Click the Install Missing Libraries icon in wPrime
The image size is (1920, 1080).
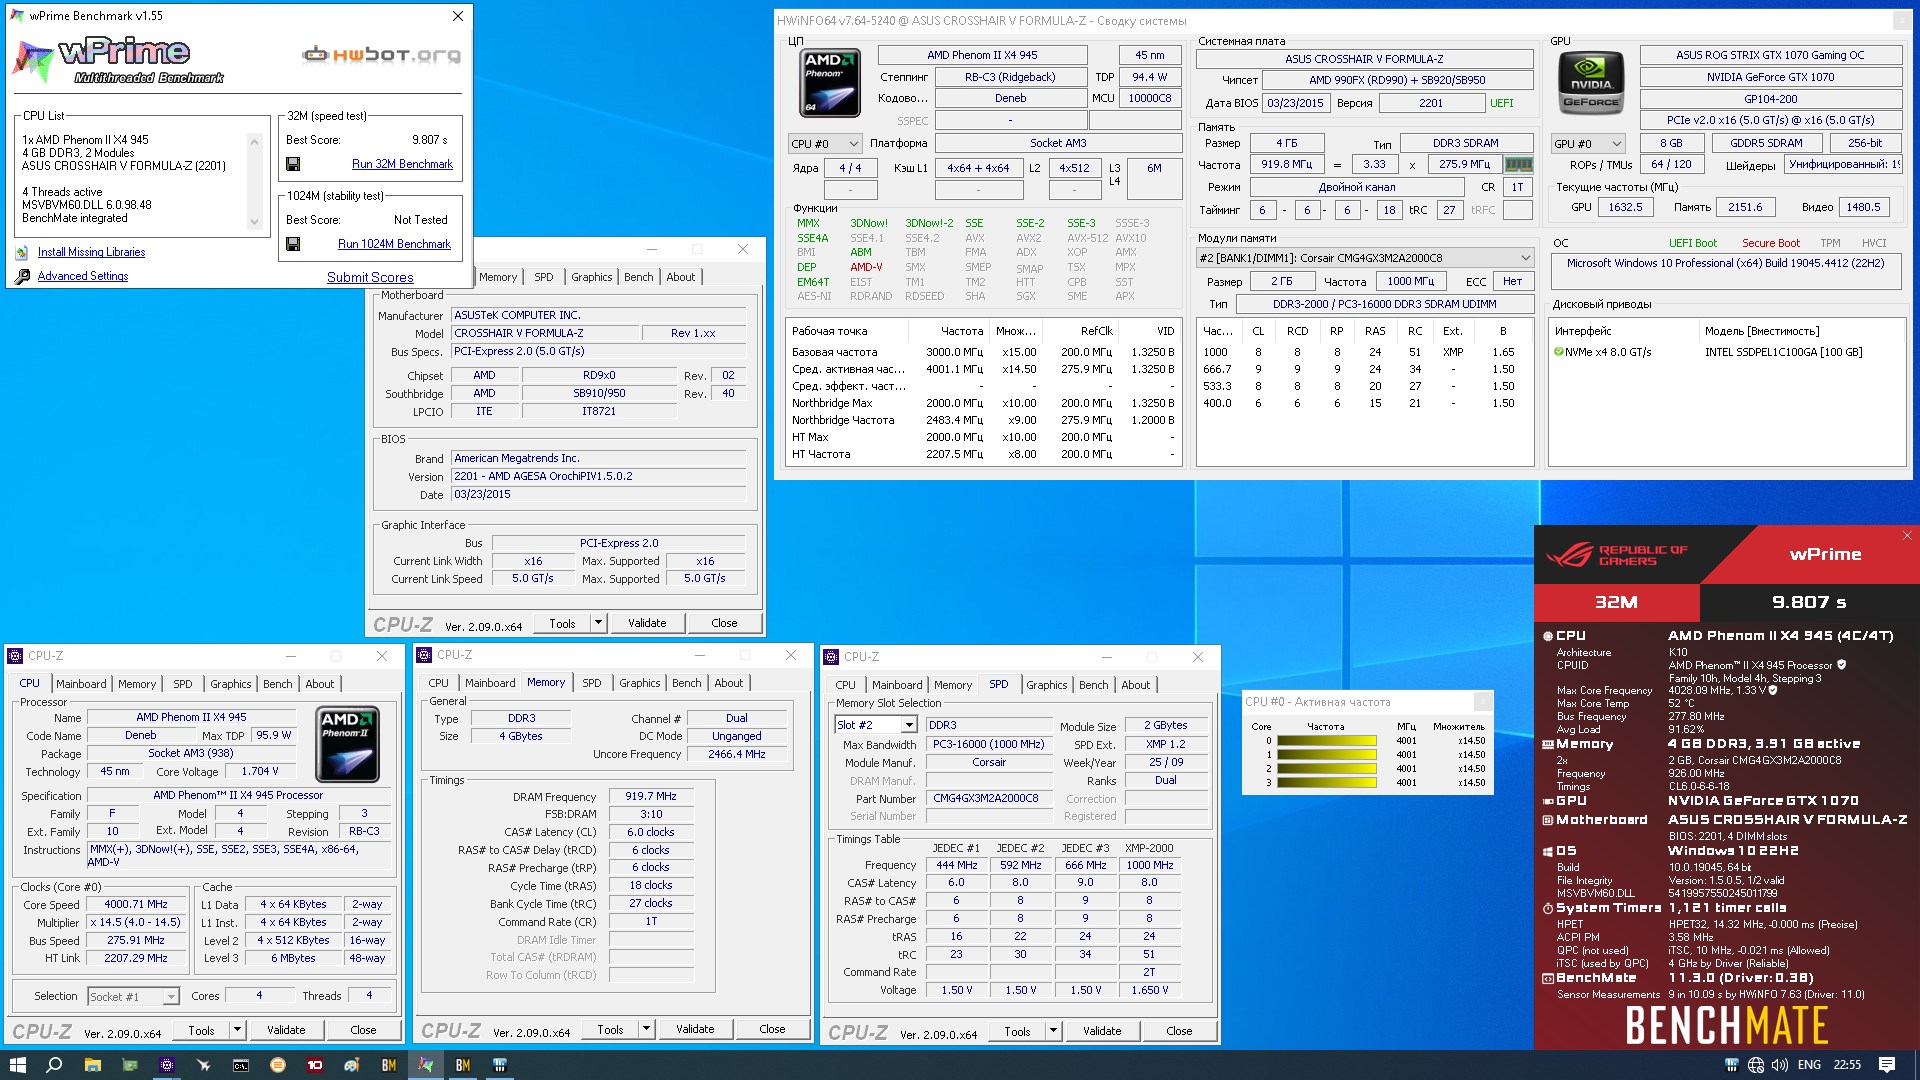click(x=22, y=253)
